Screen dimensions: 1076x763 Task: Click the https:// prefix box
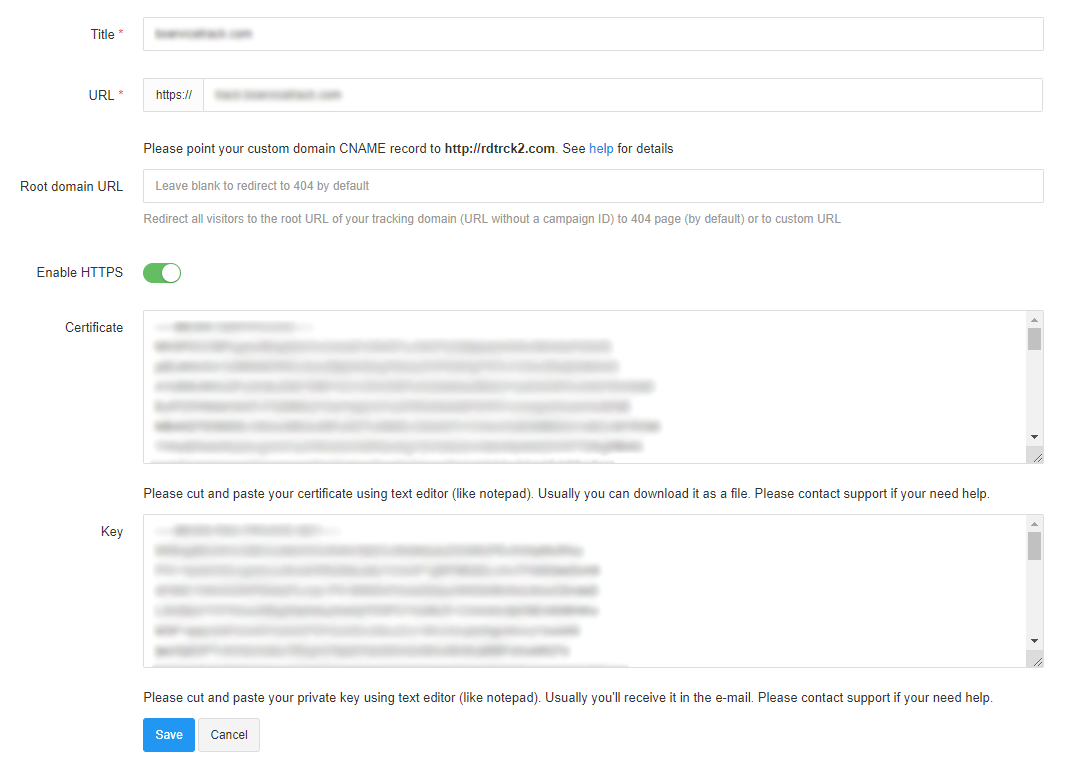pos(174,95)
